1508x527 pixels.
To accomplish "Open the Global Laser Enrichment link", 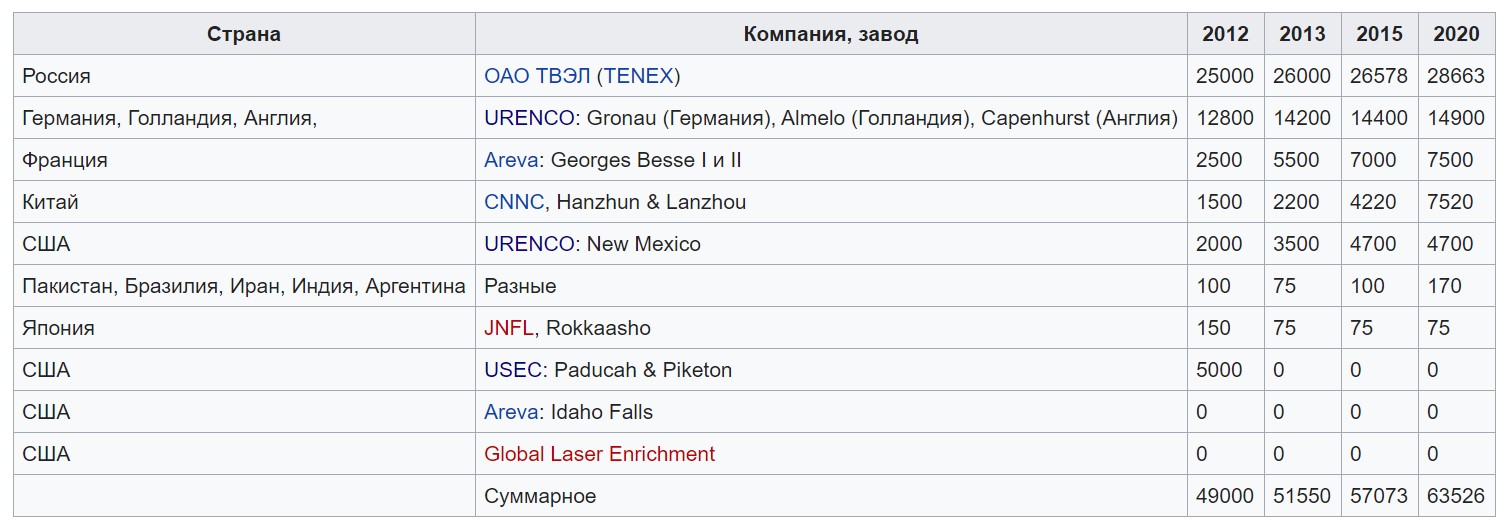I will [x=599, y=454].
